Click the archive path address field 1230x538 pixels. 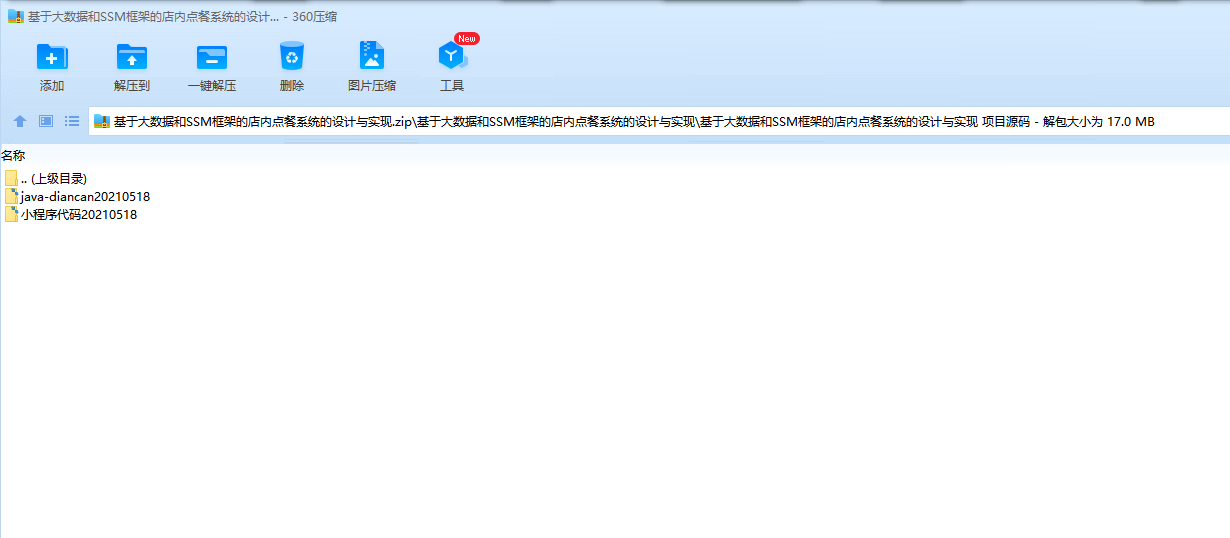point(659,122)
